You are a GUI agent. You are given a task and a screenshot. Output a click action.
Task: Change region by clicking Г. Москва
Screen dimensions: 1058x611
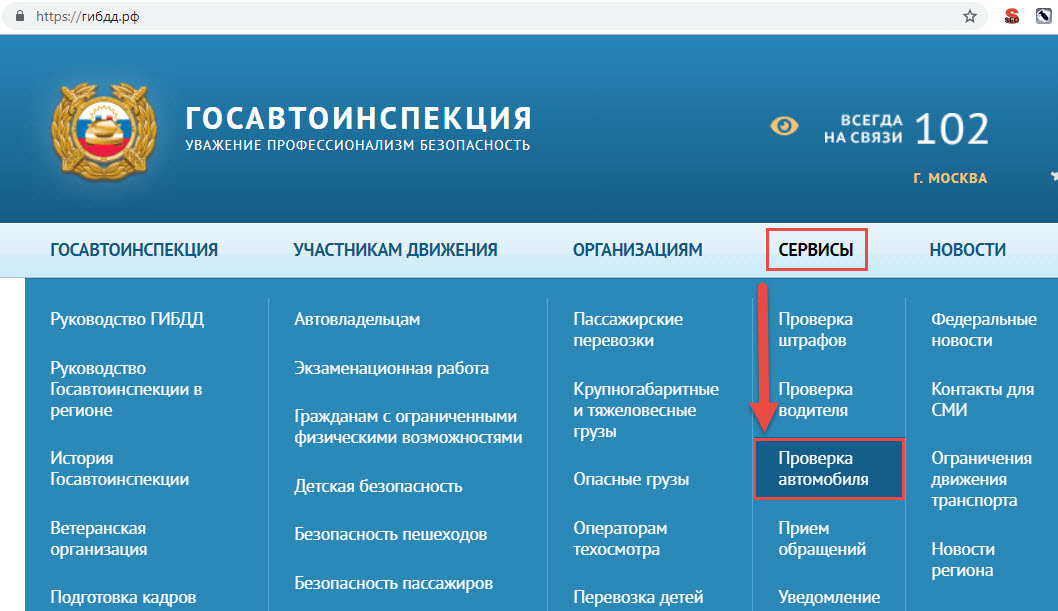coord(949,178)
